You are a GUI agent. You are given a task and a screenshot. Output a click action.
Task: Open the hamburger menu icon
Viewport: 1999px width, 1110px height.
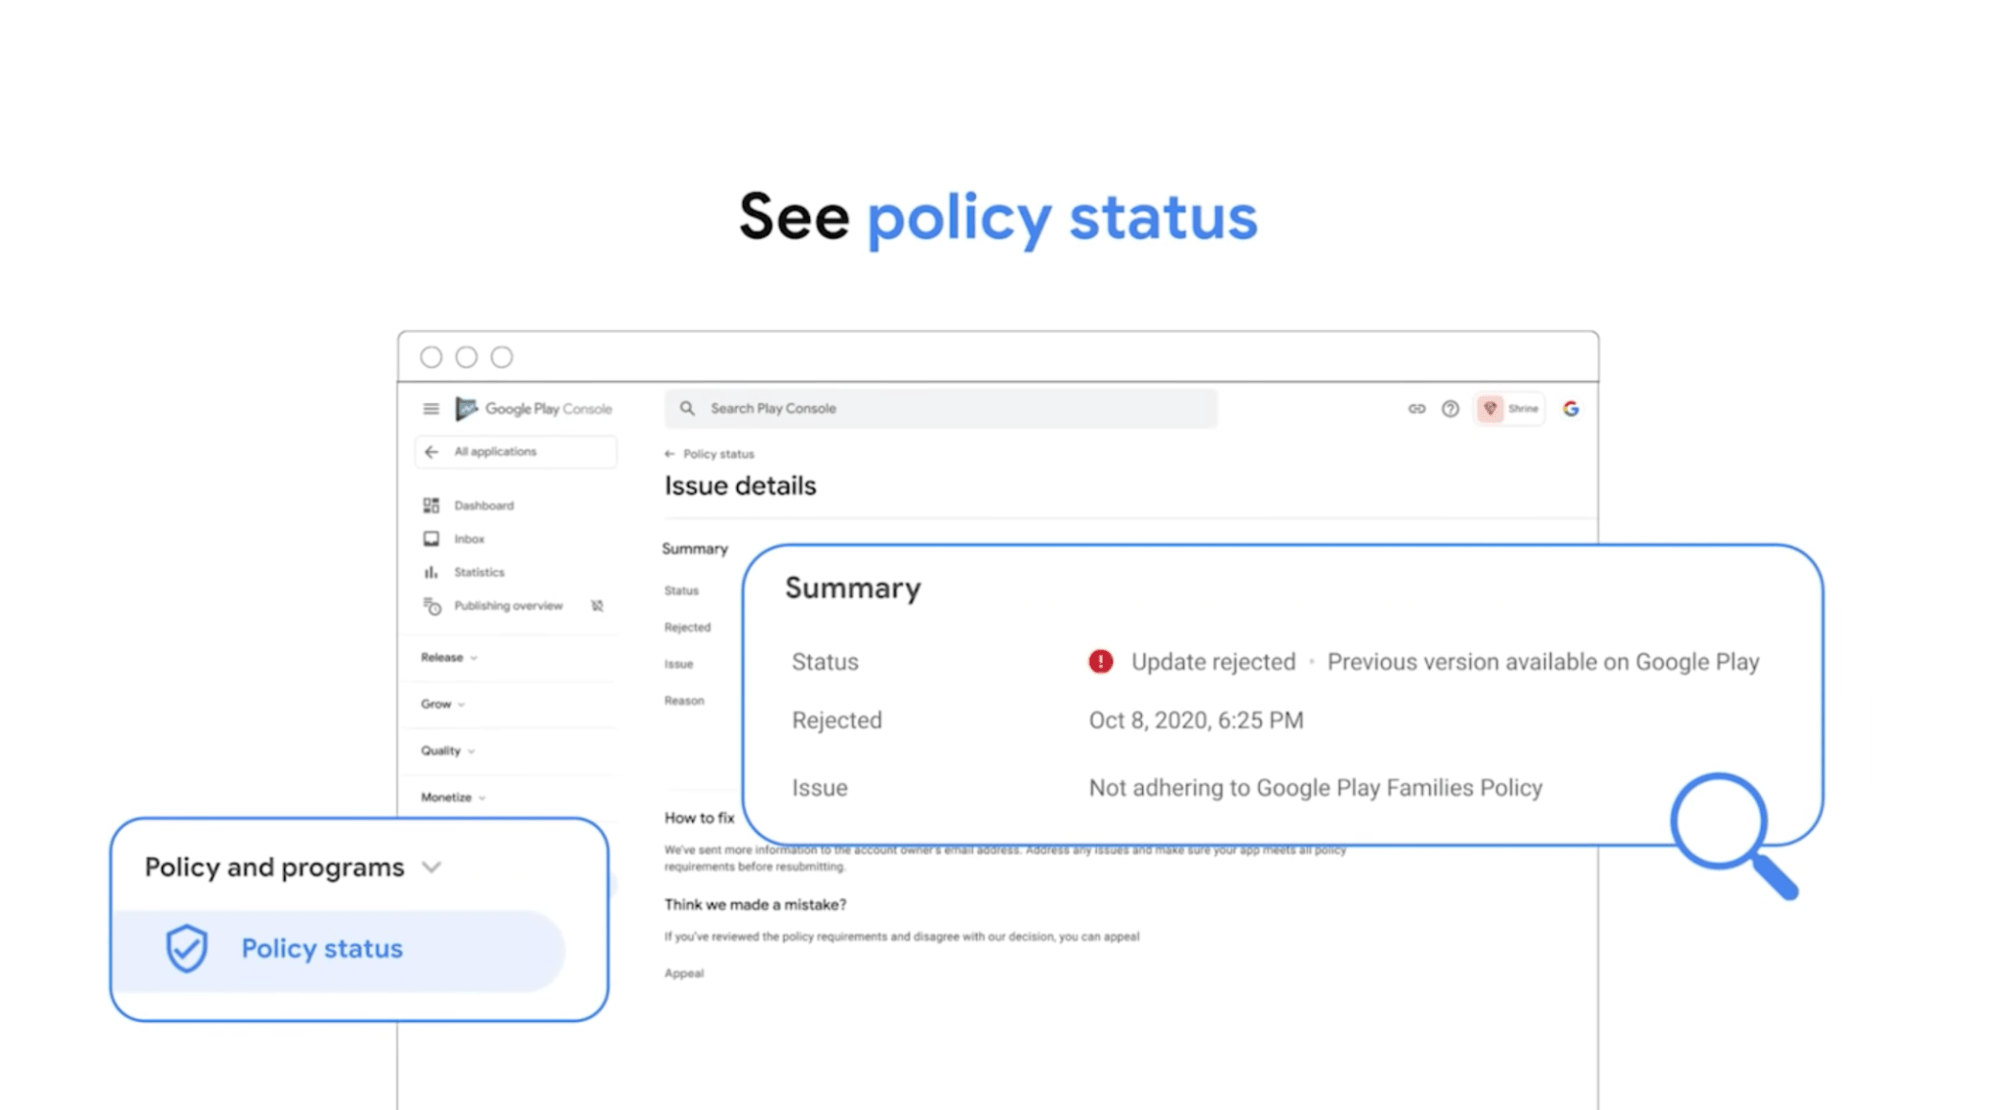[x=431, y=409]
